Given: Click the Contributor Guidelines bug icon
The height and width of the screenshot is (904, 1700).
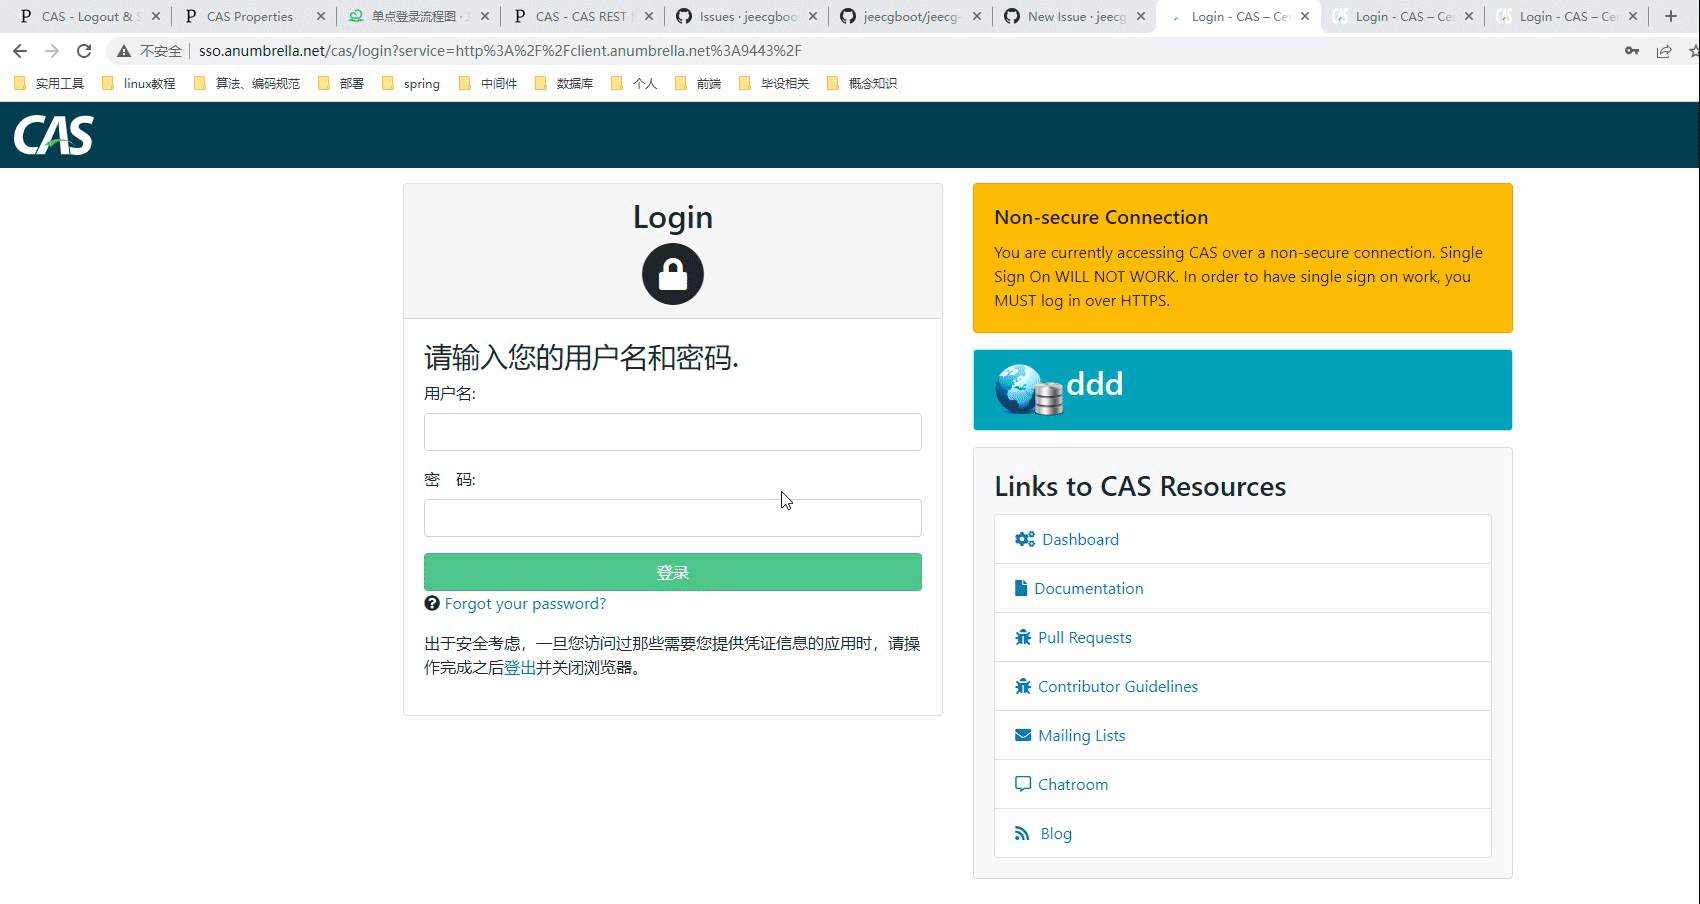Looking at the screenshot, I should click(1023, 686).
